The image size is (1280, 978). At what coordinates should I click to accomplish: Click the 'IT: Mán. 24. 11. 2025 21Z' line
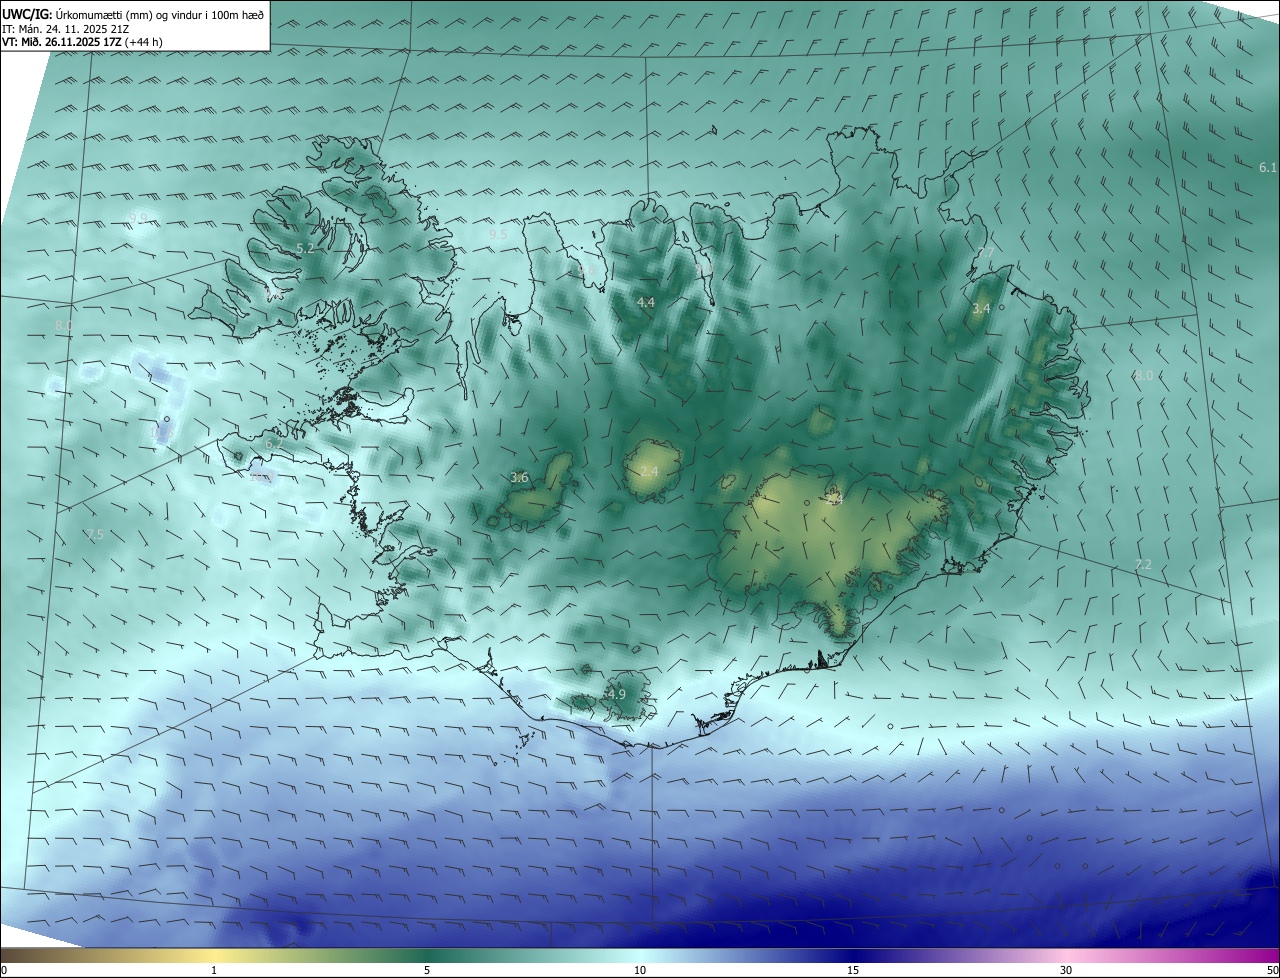coord(66,27)
